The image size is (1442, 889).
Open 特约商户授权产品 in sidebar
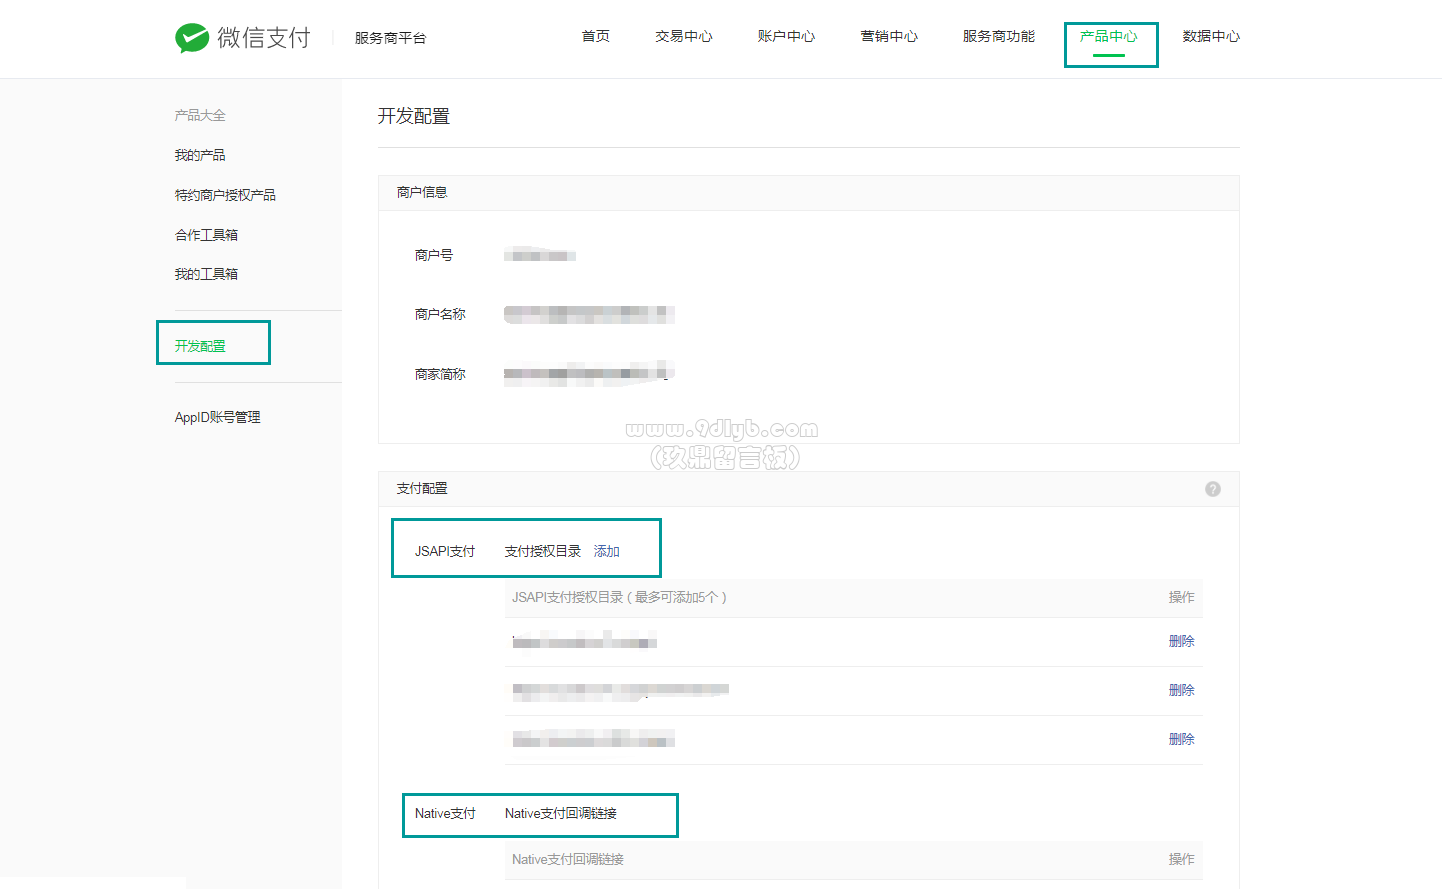pyautogui.click(x=225, y=195)
